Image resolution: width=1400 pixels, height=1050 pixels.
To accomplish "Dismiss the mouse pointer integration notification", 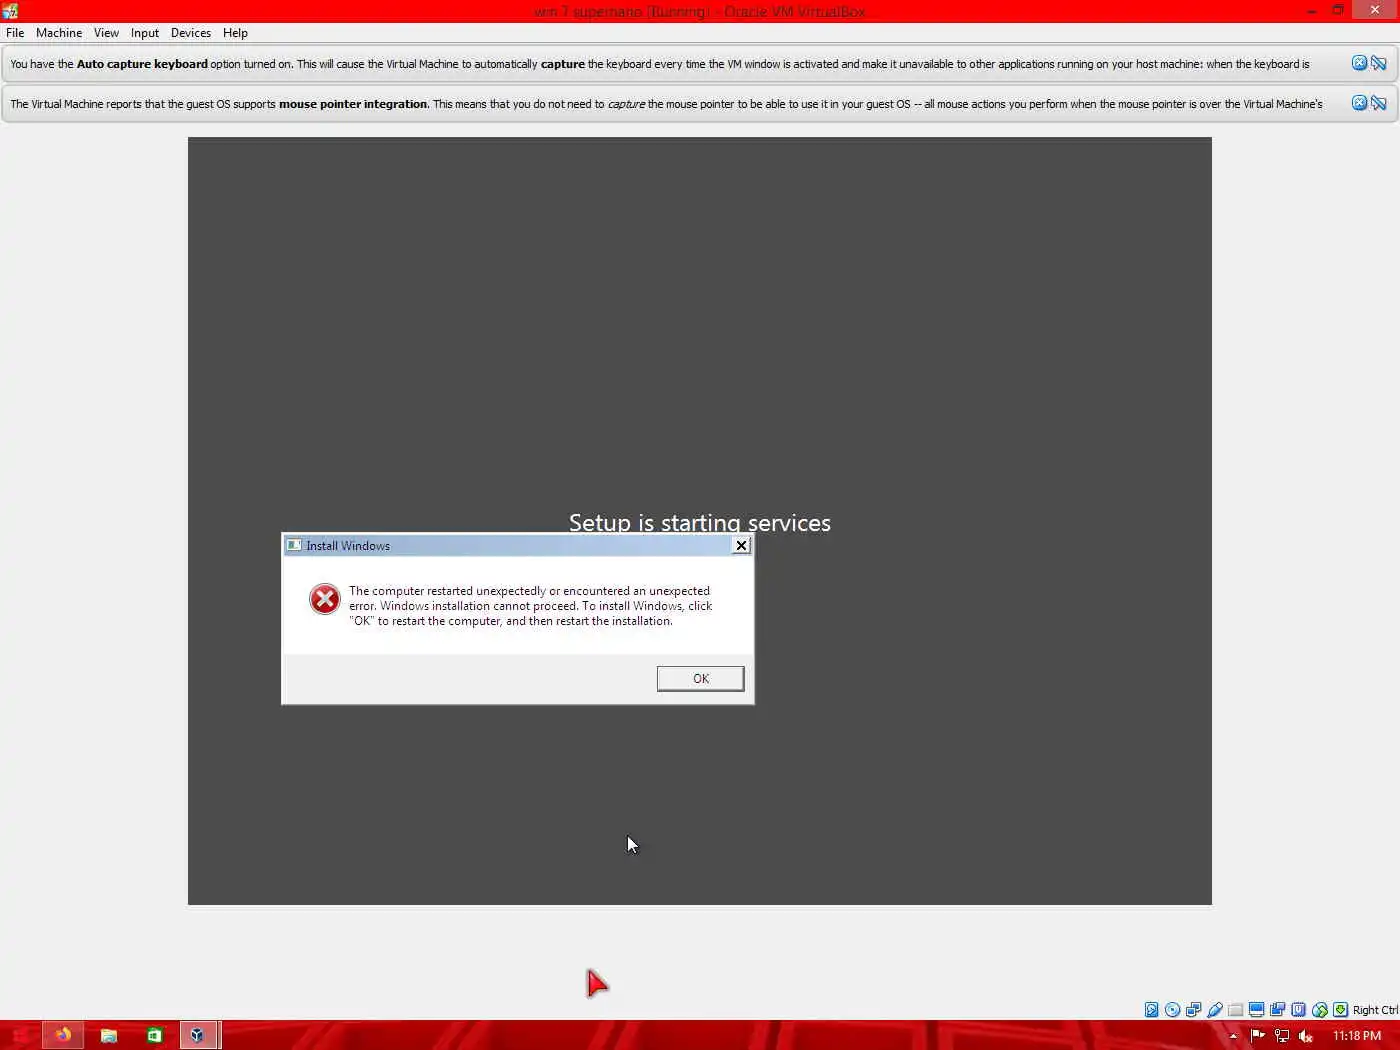I will coord(1359,103).
